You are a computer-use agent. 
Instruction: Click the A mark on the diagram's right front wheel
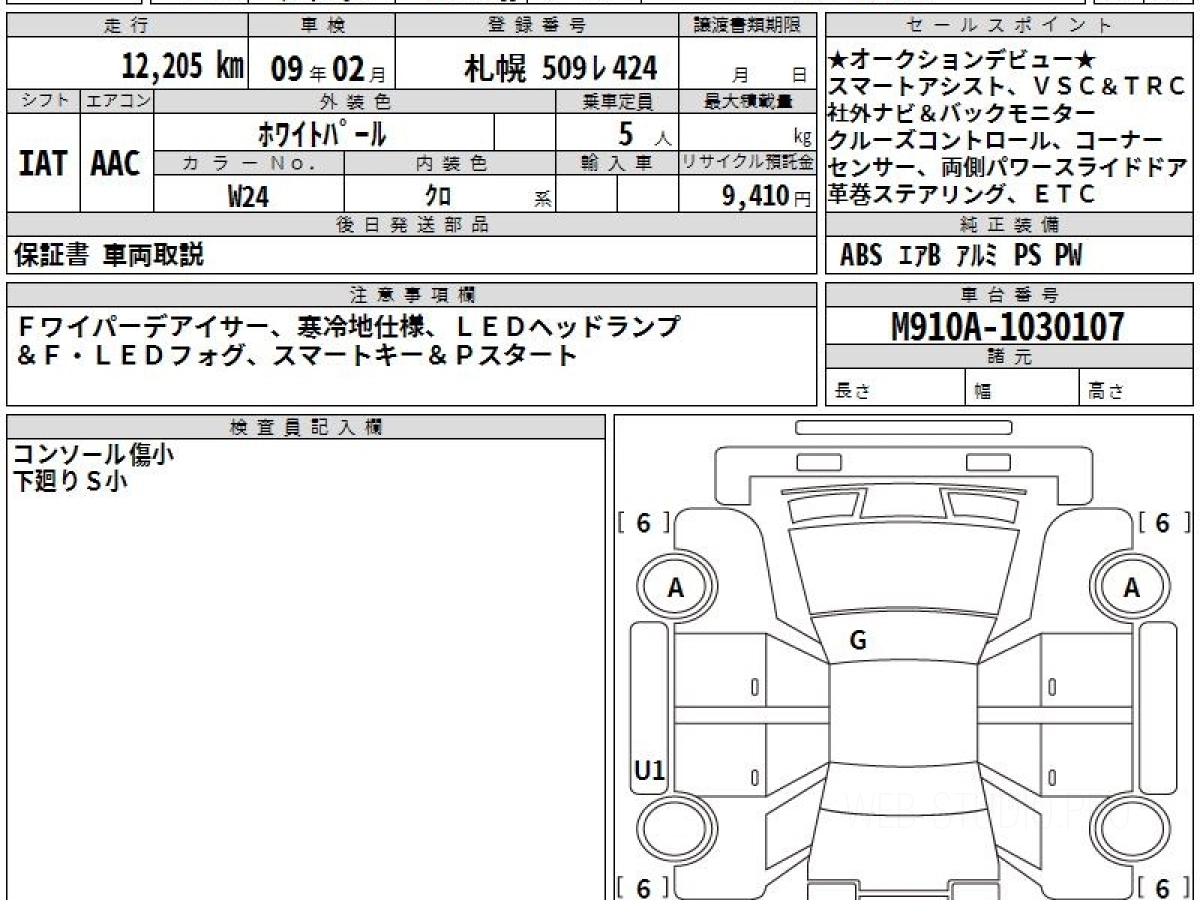1131,589
